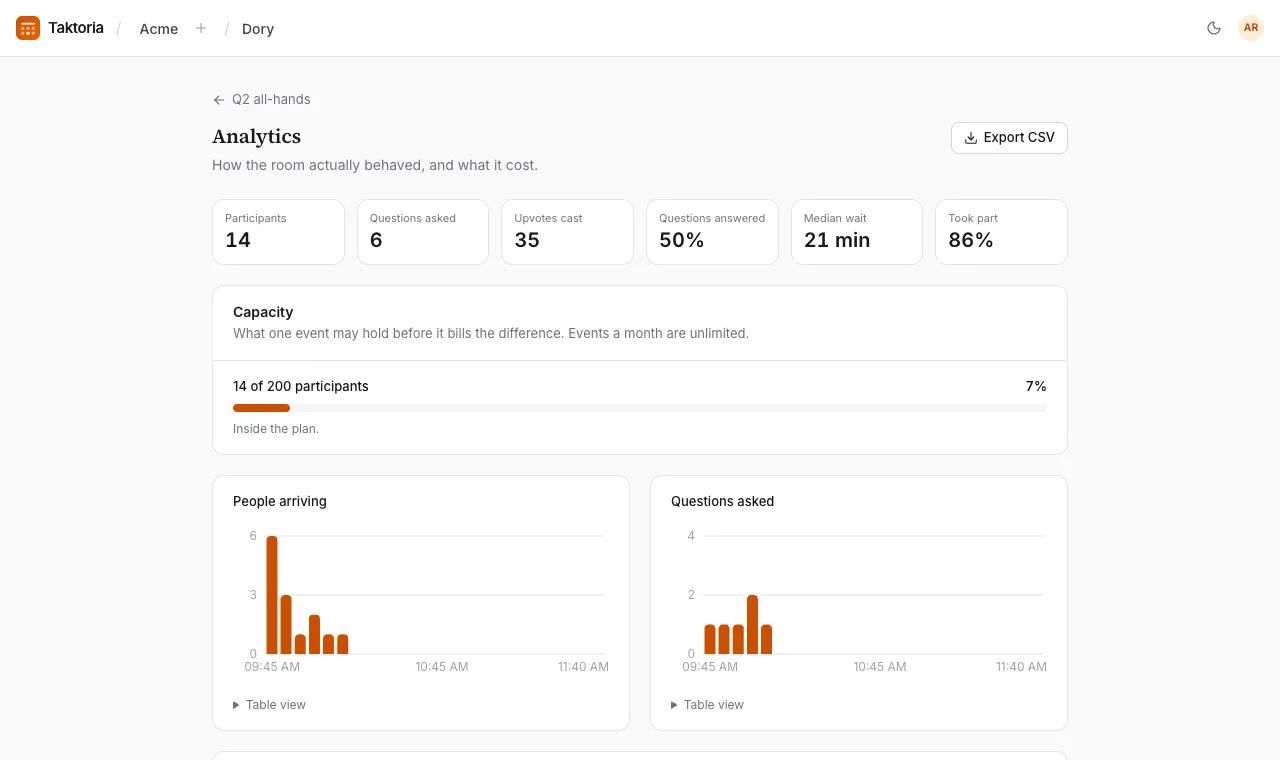Export analytics as CSV

pos(1009,138)
